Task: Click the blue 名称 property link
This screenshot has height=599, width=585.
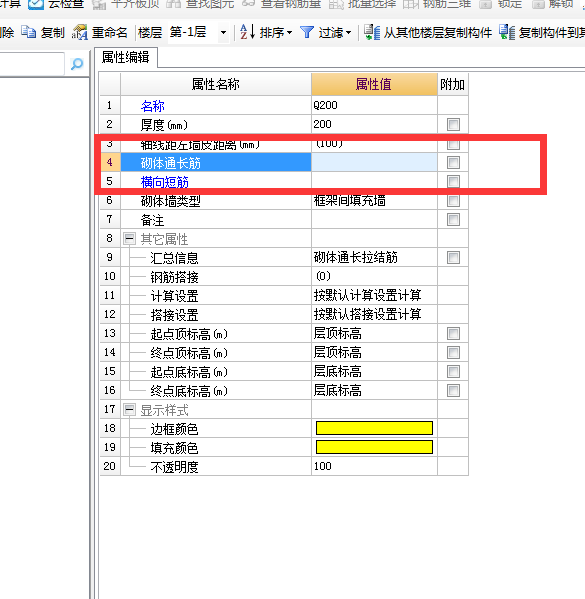Action: coord(152,106)
